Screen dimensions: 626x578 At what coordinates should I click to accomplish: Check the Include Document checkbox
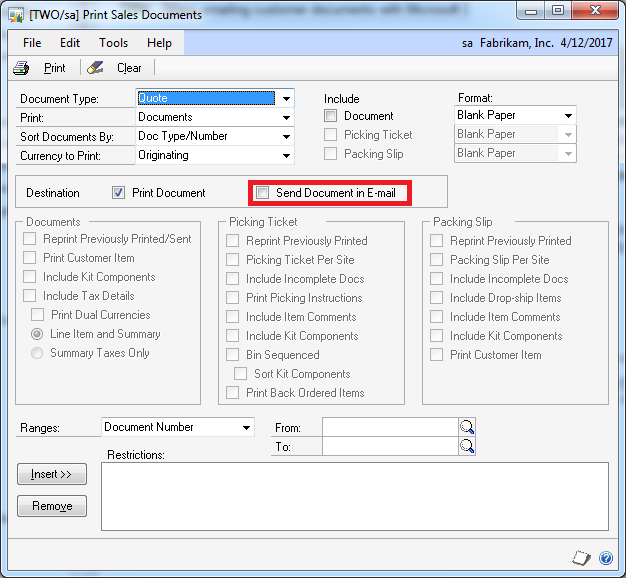coord(331,116)
